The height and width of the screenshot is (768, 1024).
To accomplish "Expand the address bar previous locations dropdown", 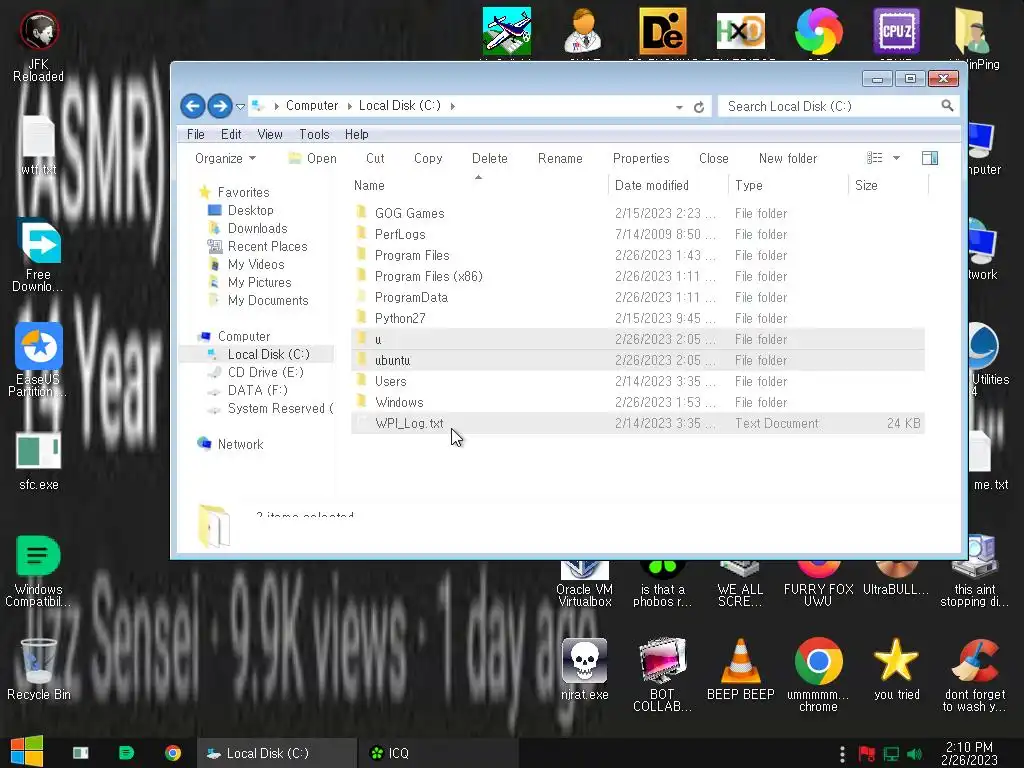I will 679,106.
